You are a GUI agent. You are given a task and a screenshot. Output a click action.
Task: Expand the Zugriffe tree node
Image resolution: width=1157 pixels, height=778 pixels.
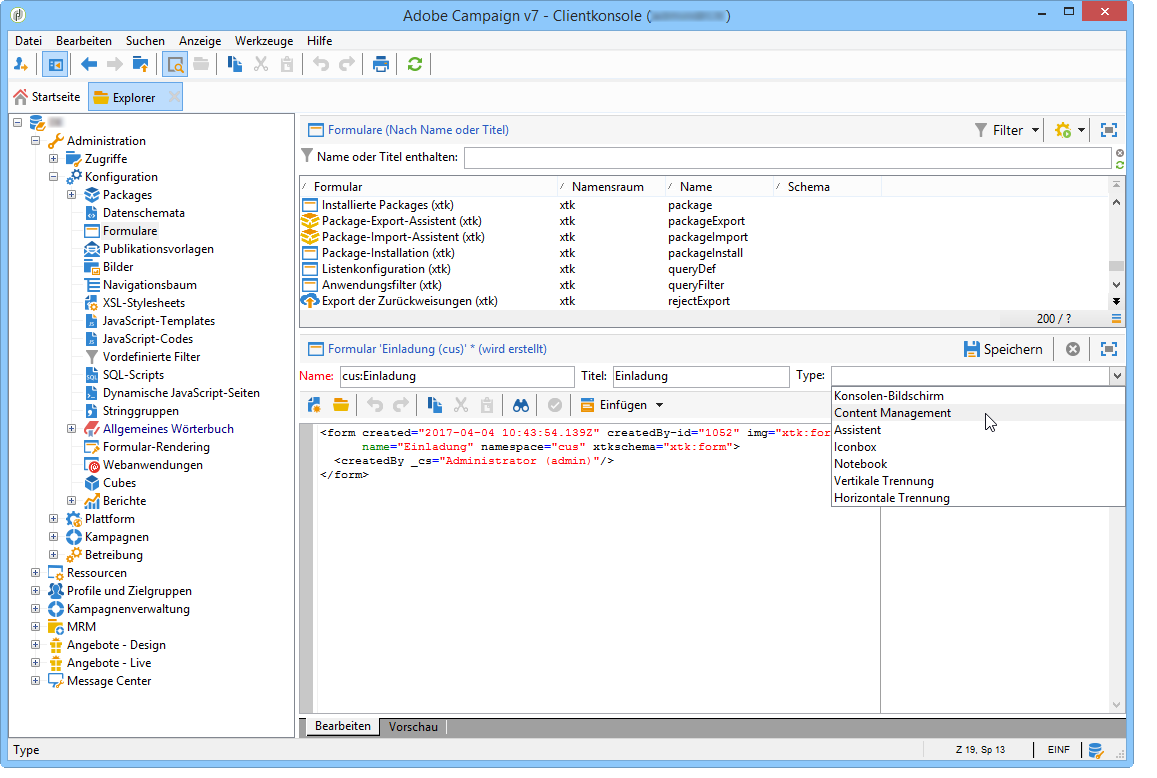[53, 159]
